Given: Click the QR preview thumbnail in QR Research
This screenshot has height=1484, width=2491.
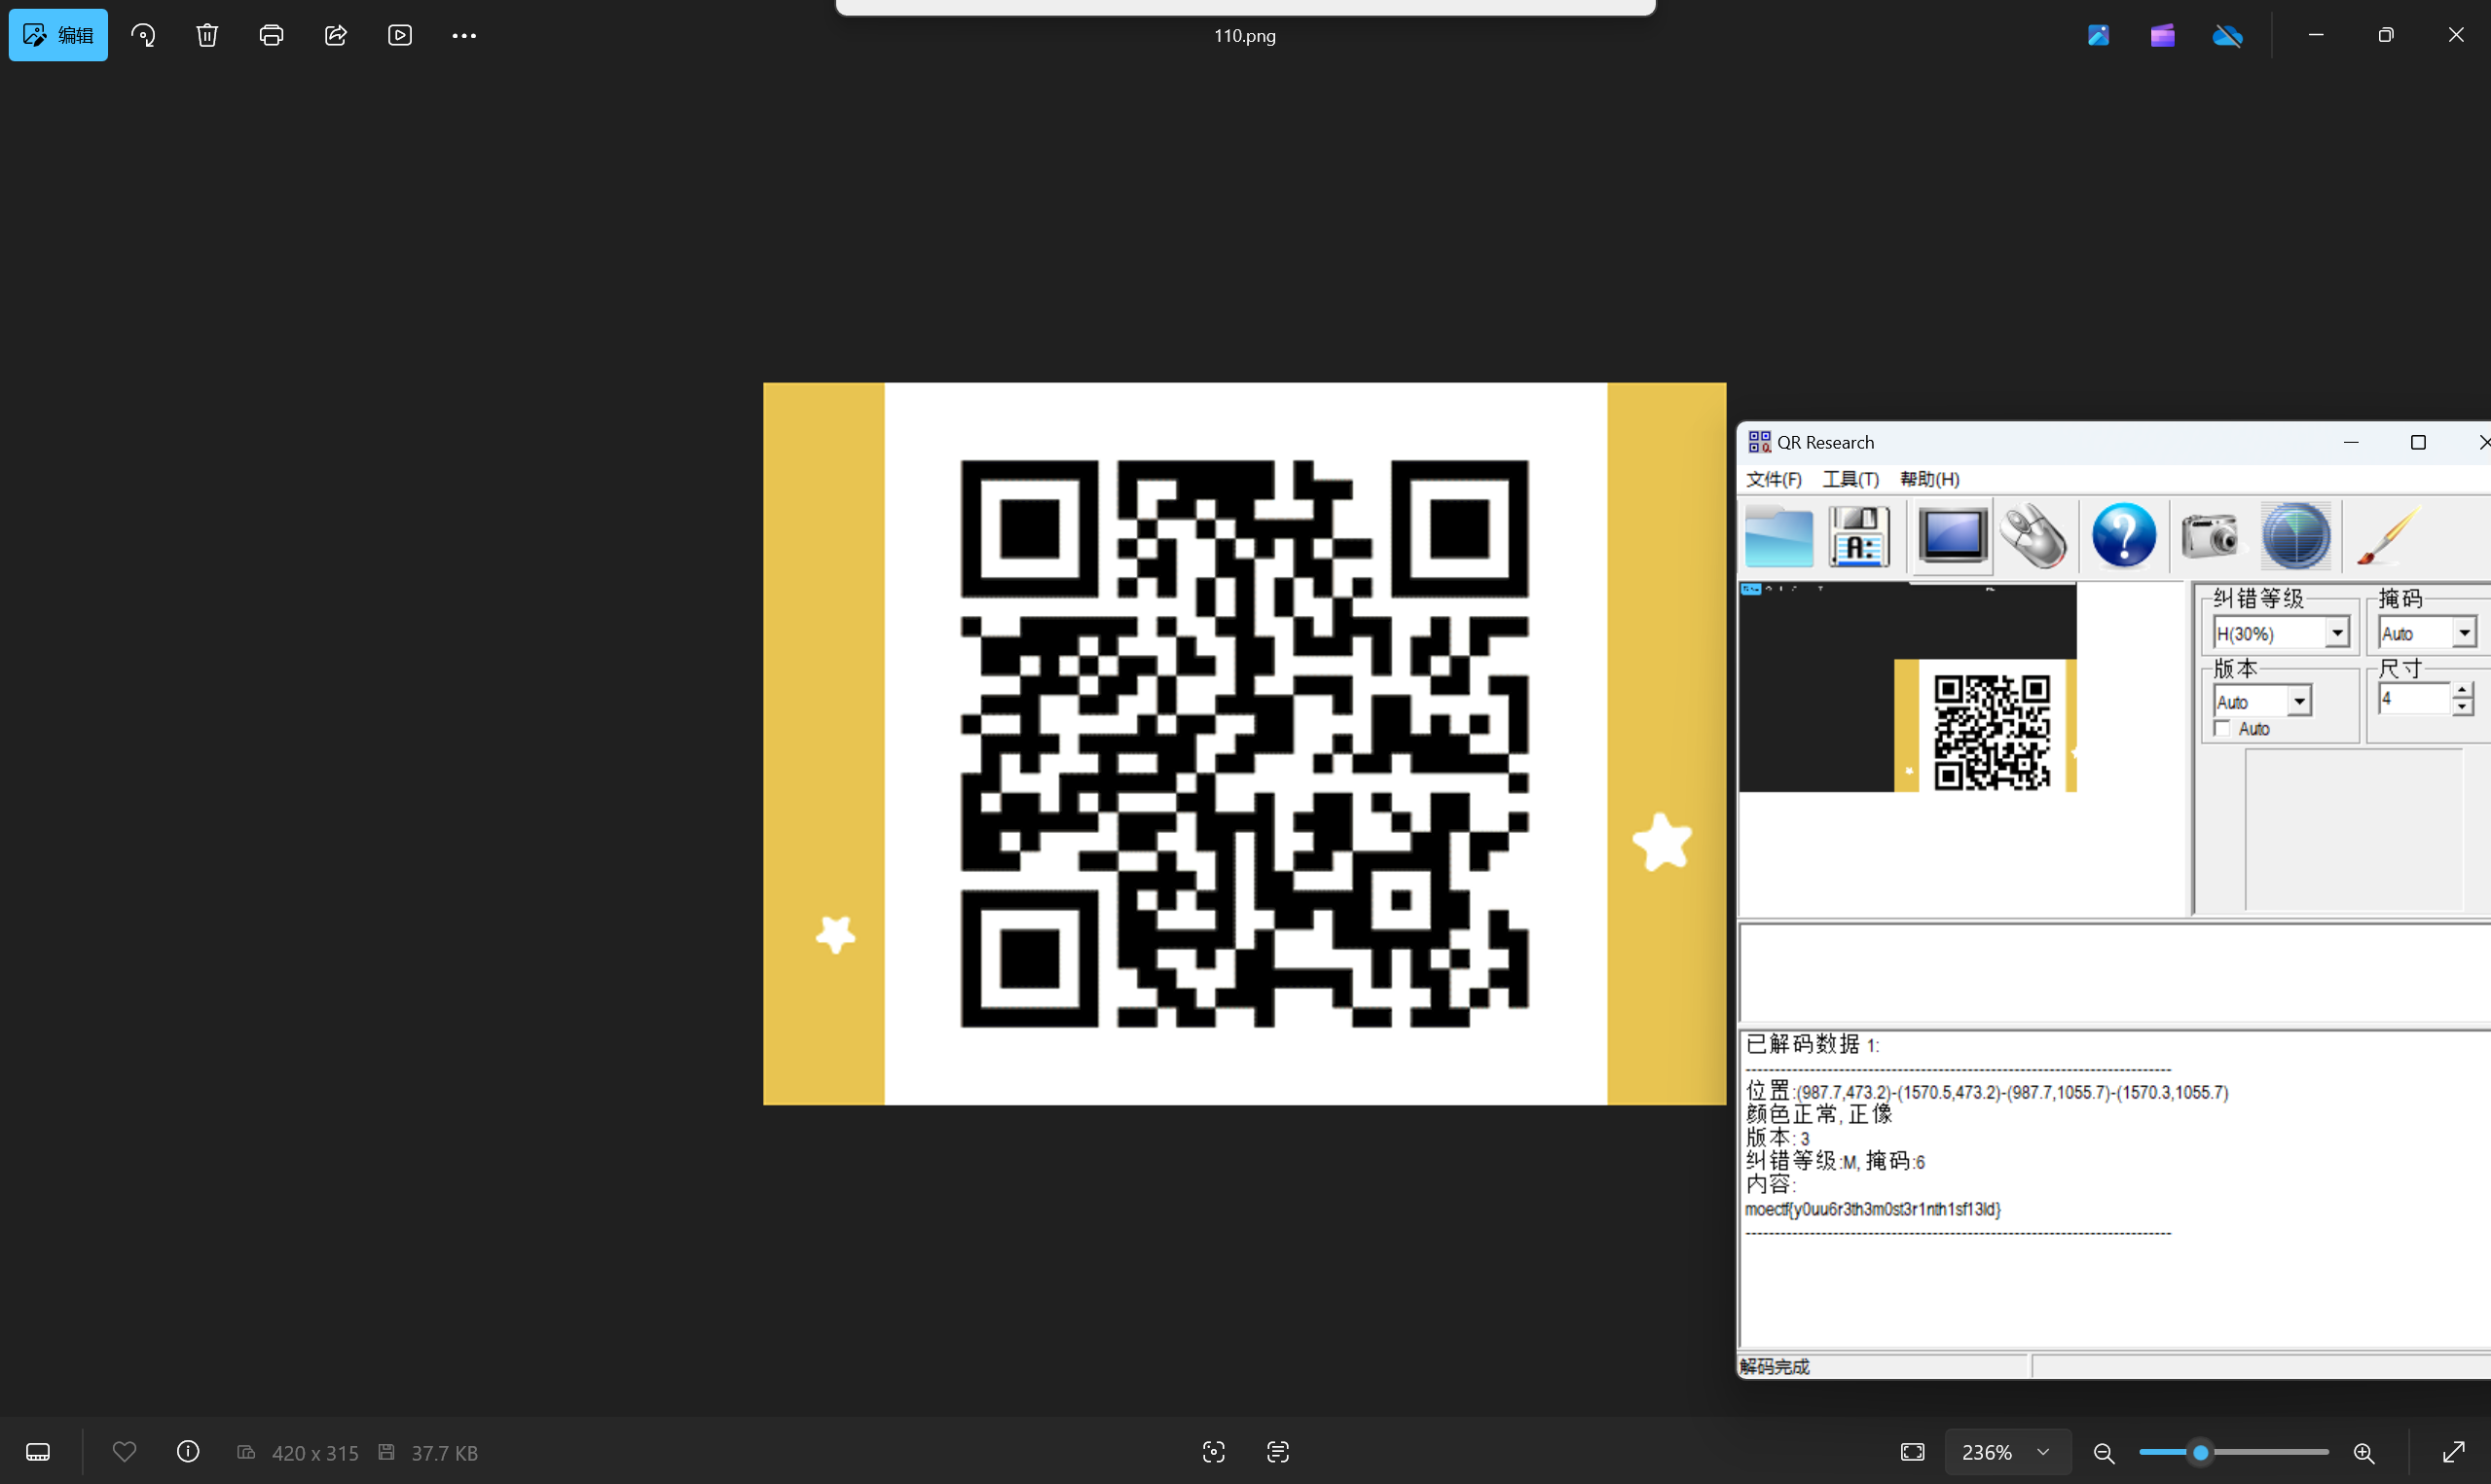Looking at the screenshot, I should [1908, 688].
